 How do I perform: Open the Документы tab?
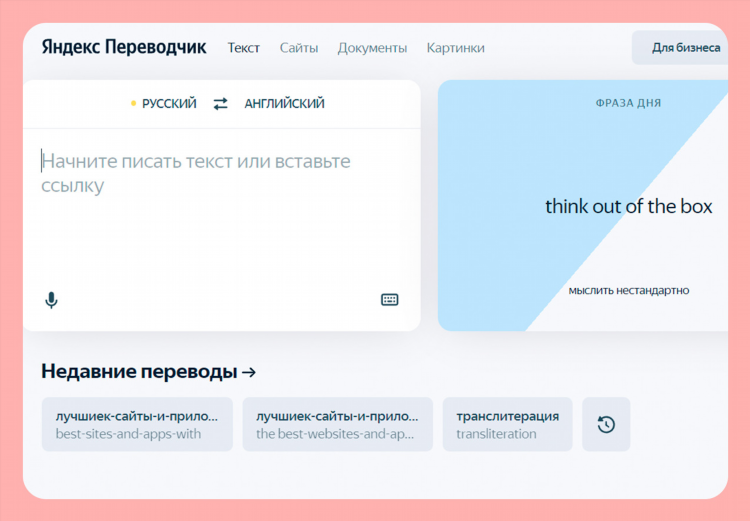[x=372, y=48]
